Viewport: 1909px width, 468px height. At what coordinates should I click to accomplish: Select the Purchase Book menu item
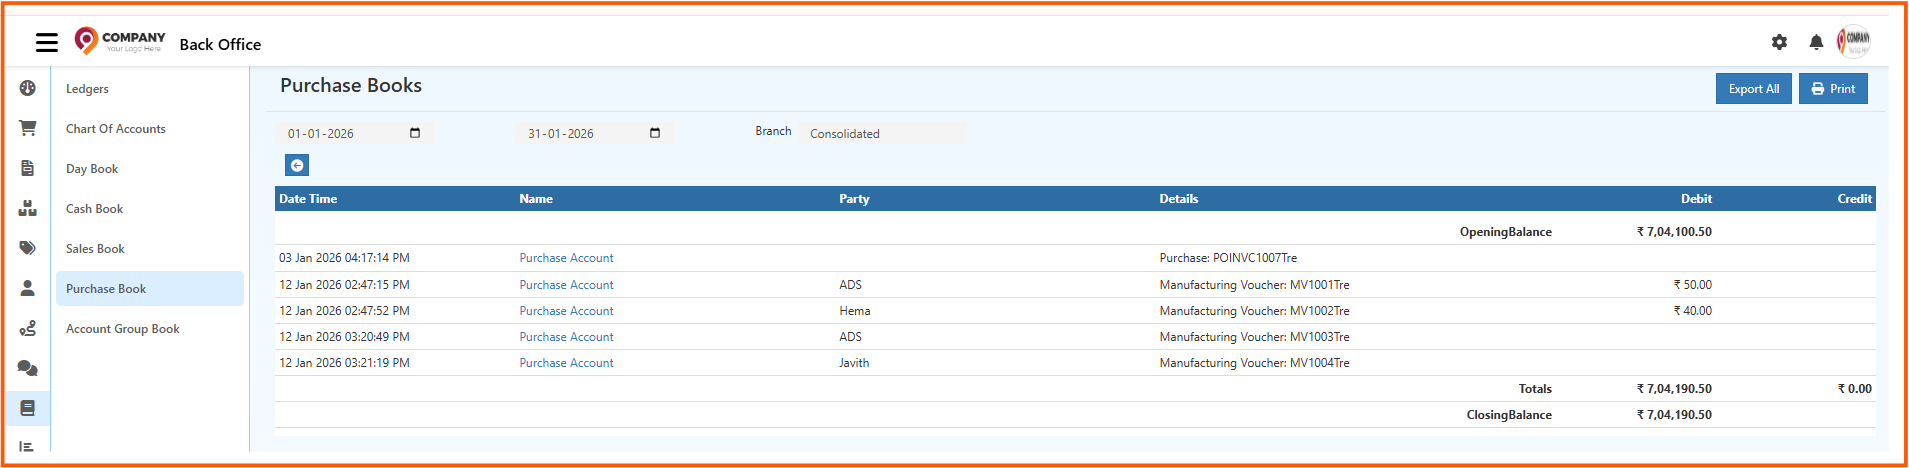coord(150,289)
